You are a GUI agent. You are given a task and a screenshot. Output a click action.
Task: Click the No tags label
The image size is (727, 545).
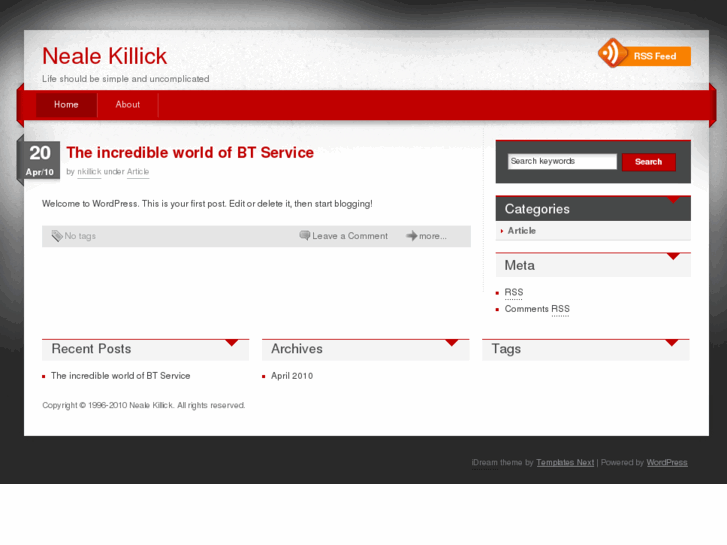[80, 236]
